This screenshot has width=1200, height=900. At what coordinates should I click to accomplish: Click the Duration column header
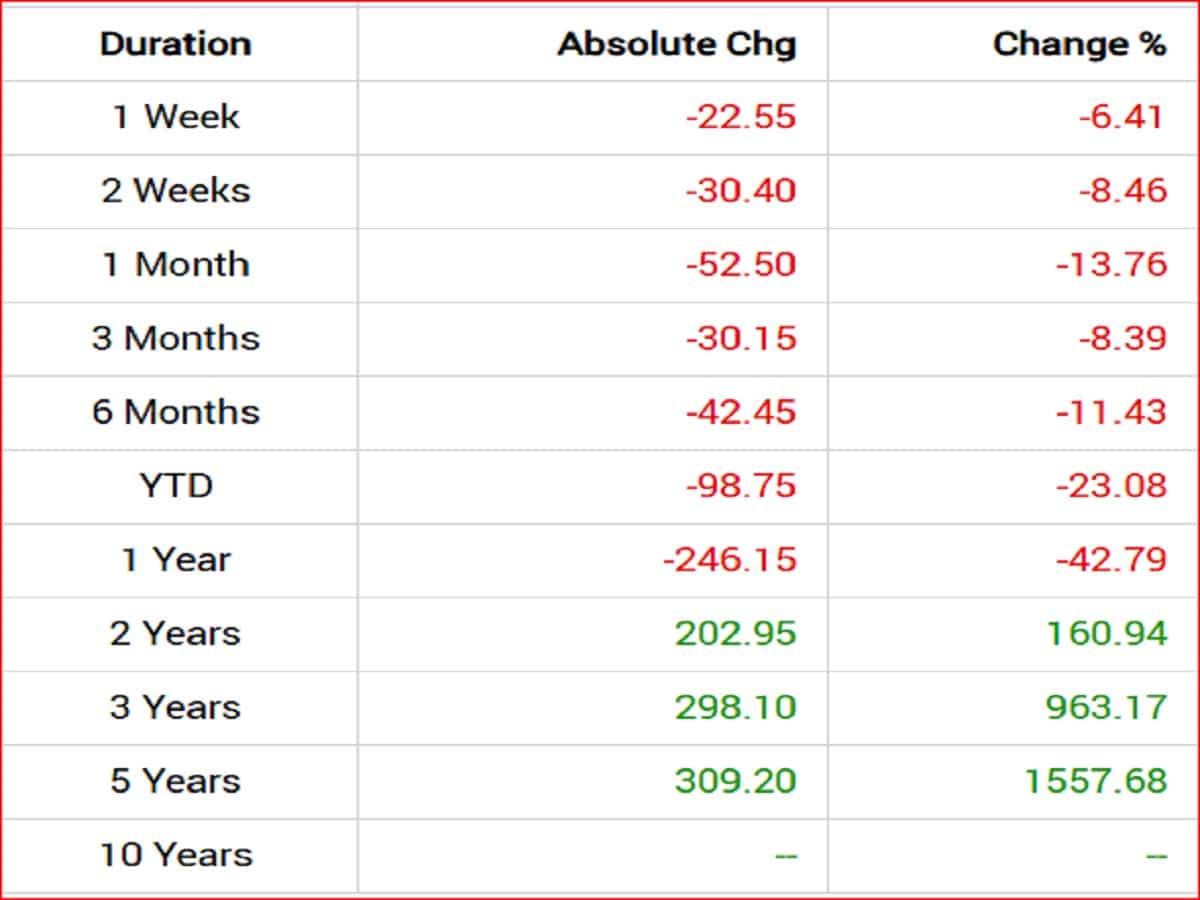(175, 44)
